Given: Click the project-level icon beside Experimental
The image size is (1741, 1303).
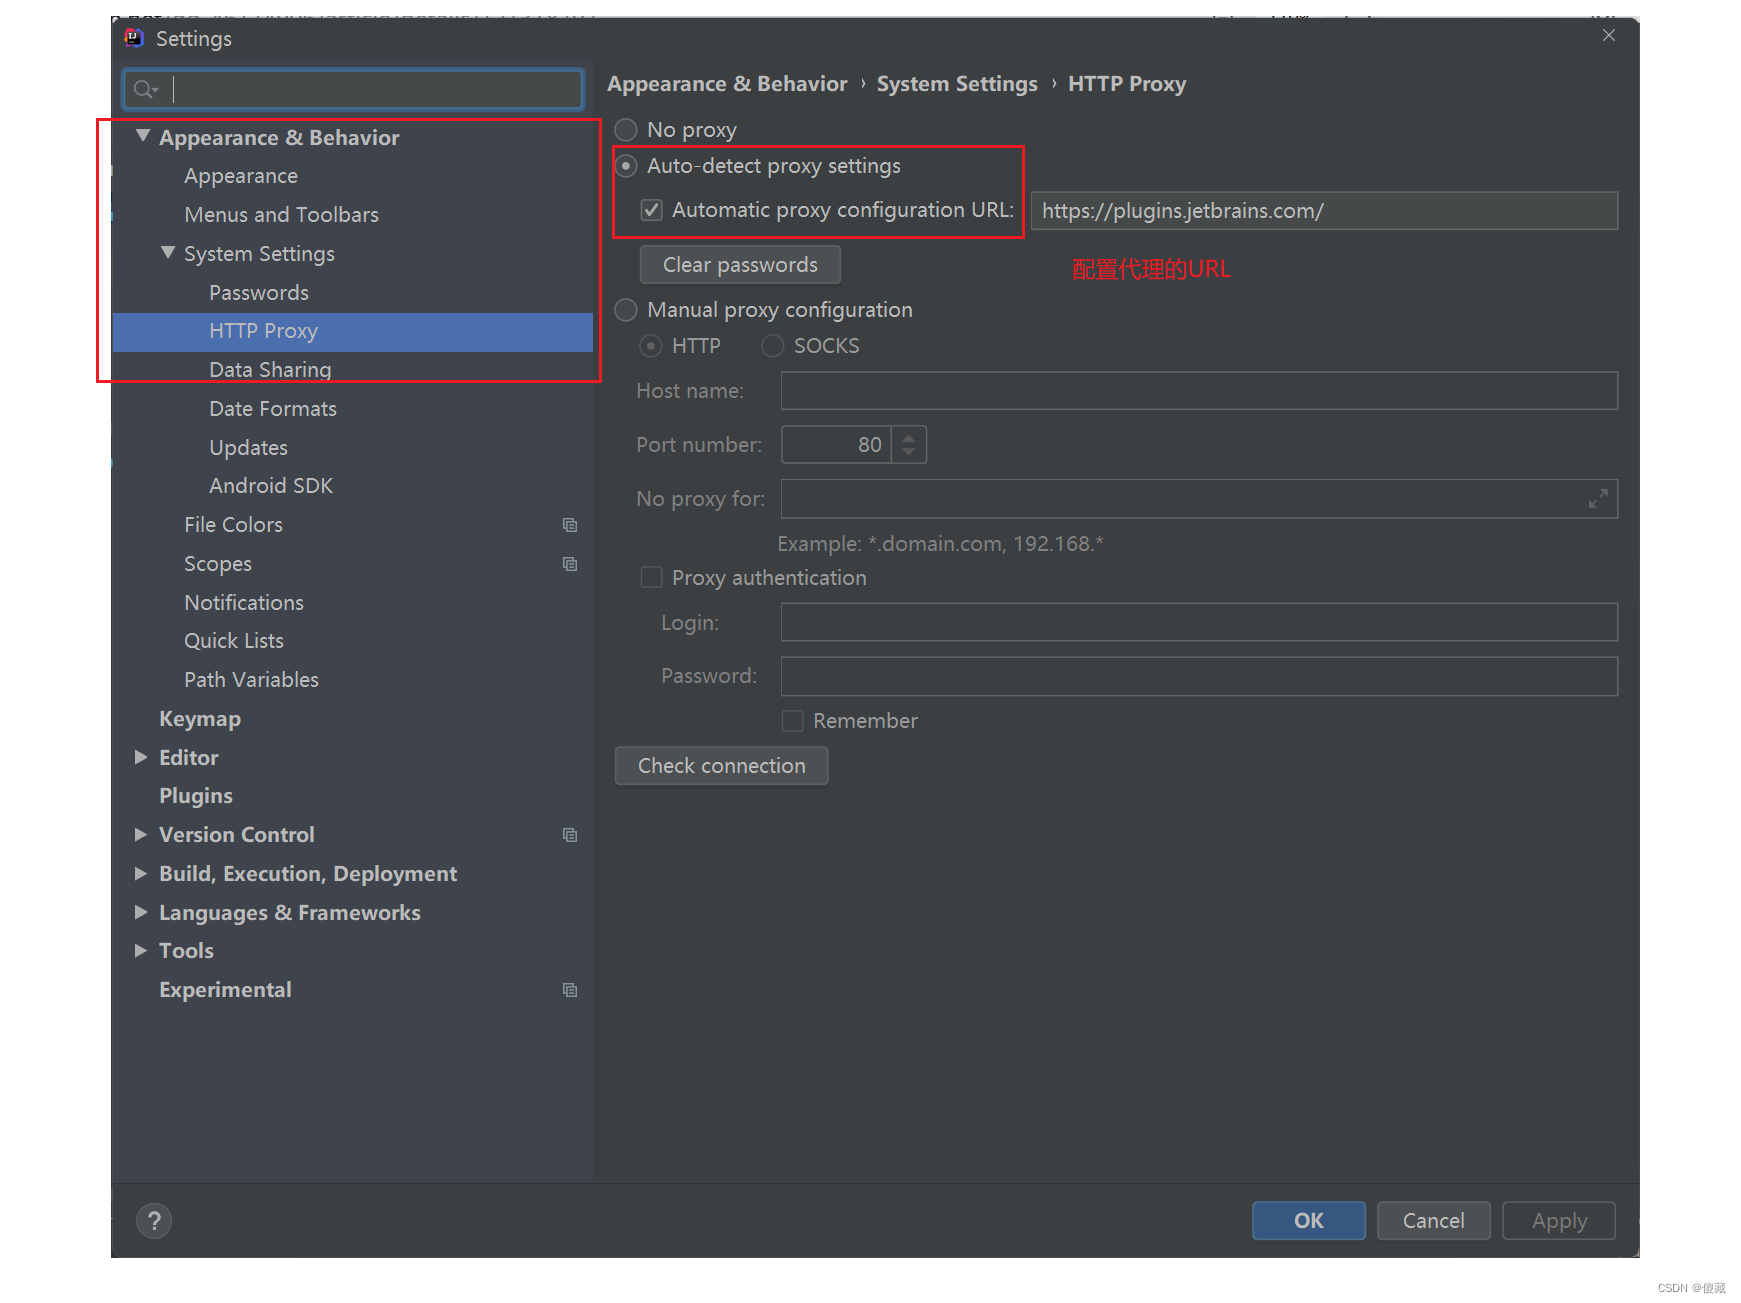Looking at the screenshot, I should [x=570, y=990].
